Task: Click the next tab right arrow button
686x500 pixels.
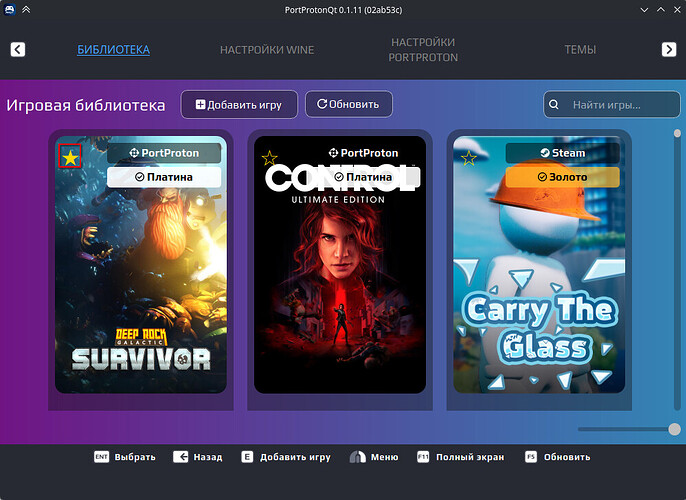Action: [x=669, y=49]
